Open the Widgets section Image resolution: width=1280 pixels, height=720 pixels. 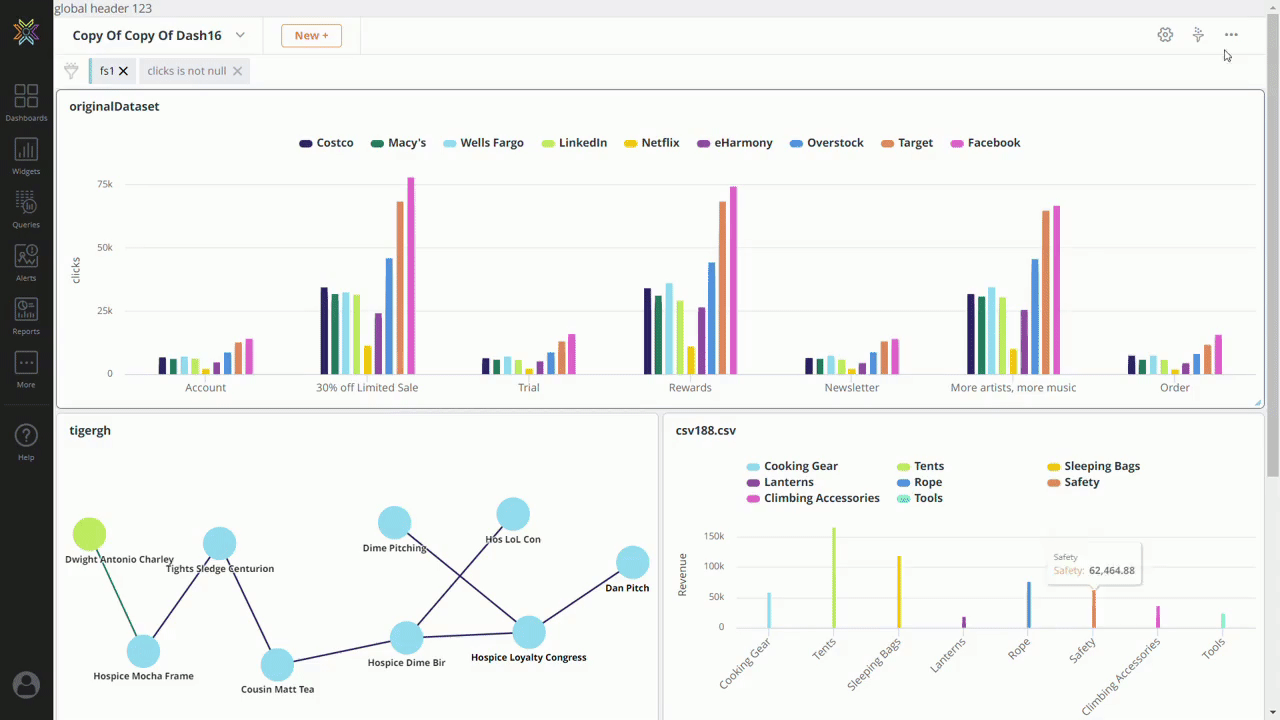coord(26,155)
